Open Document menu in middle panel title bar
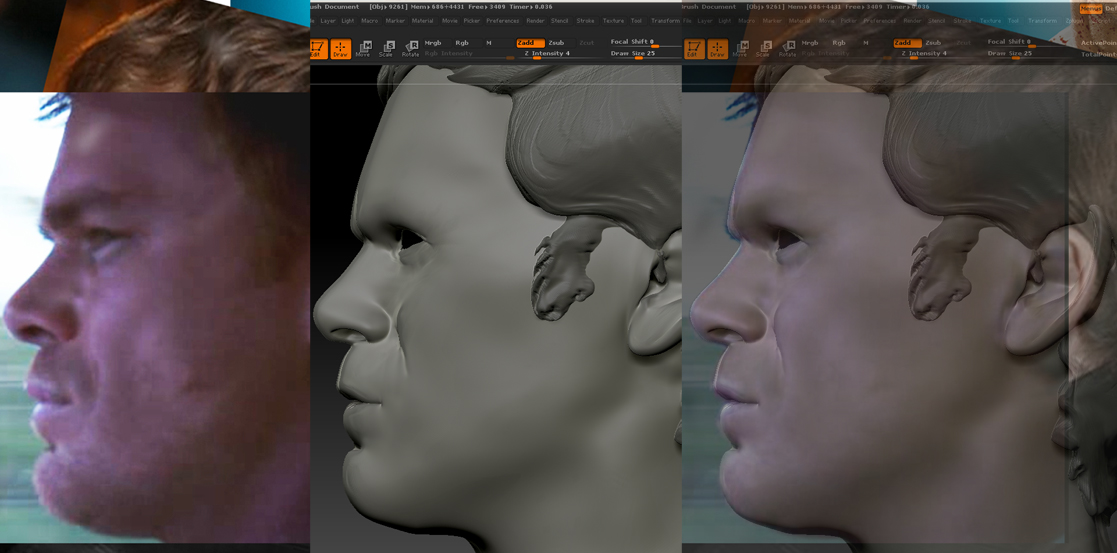Screen dimensions: 1117x553 (x=343, y=6)
